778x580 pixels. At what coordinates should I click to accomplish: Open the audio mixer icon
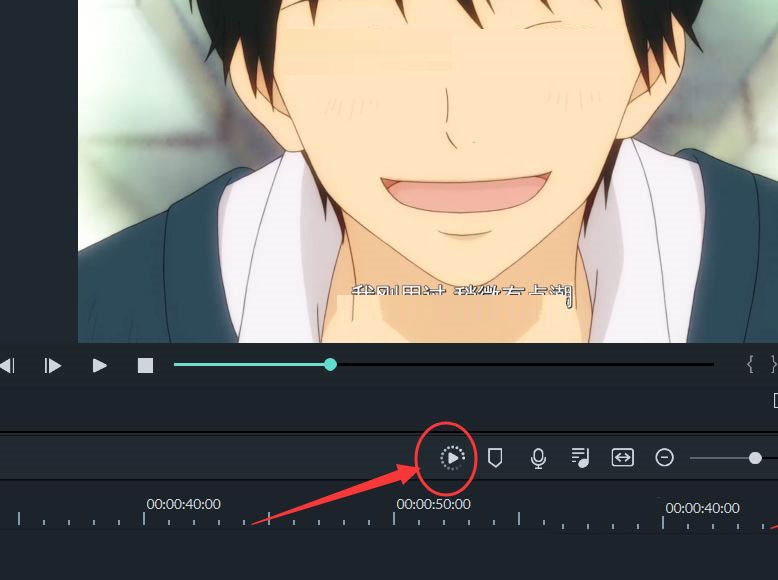click(580, 457)
